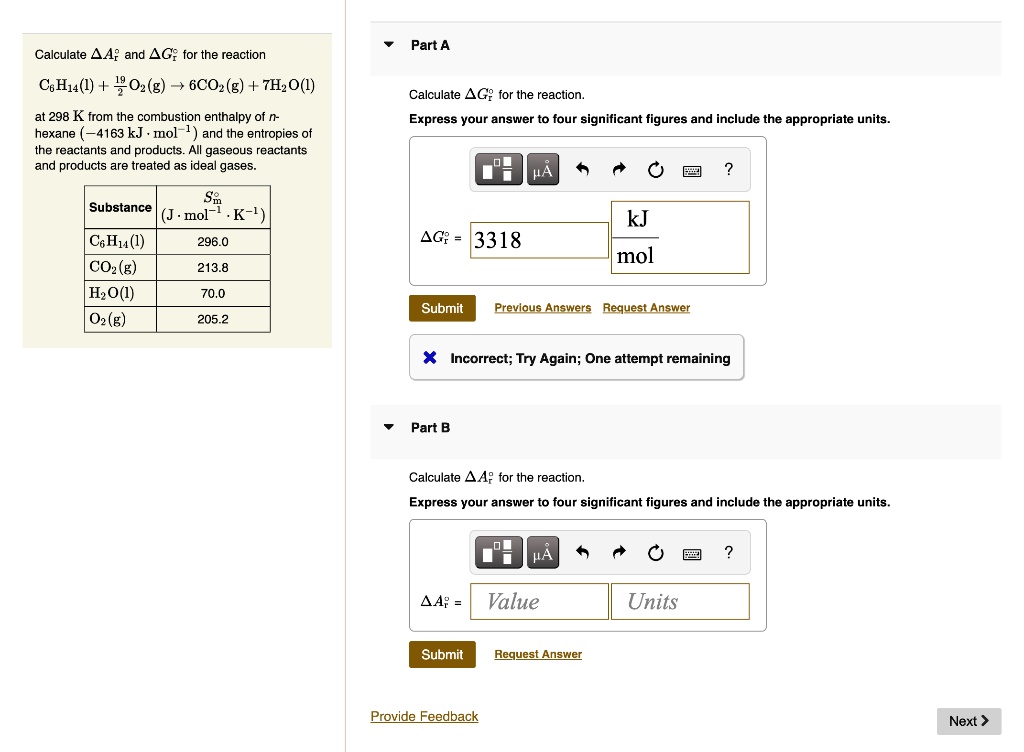Screen dimensions: 1024x752
Task: Click the help question mark in Part A
Action: click(x=728, y=169)
